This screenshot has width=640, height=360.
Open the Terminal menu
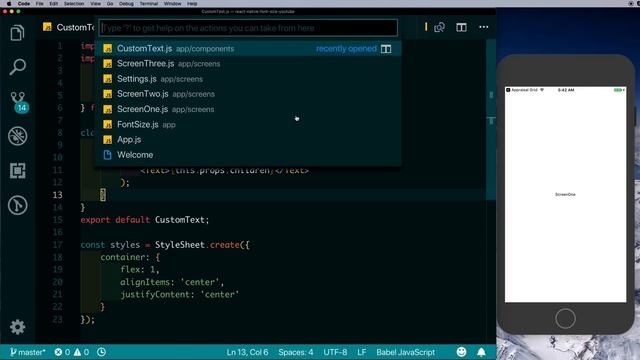[149, 4]
